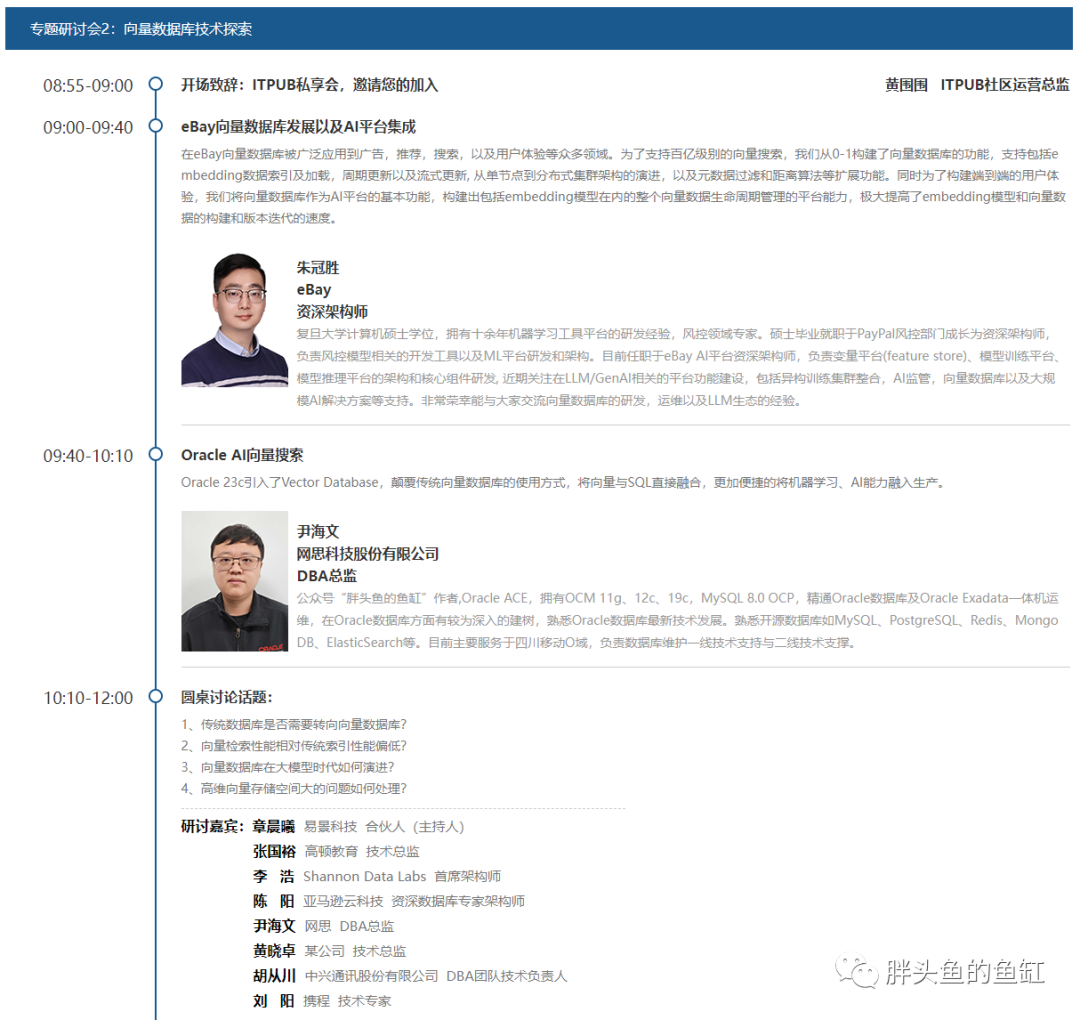Click the header 专题研讨会2：向量数据库技术探索
This screenshot has width=1080, height=1020.
[x=141, y=29]
